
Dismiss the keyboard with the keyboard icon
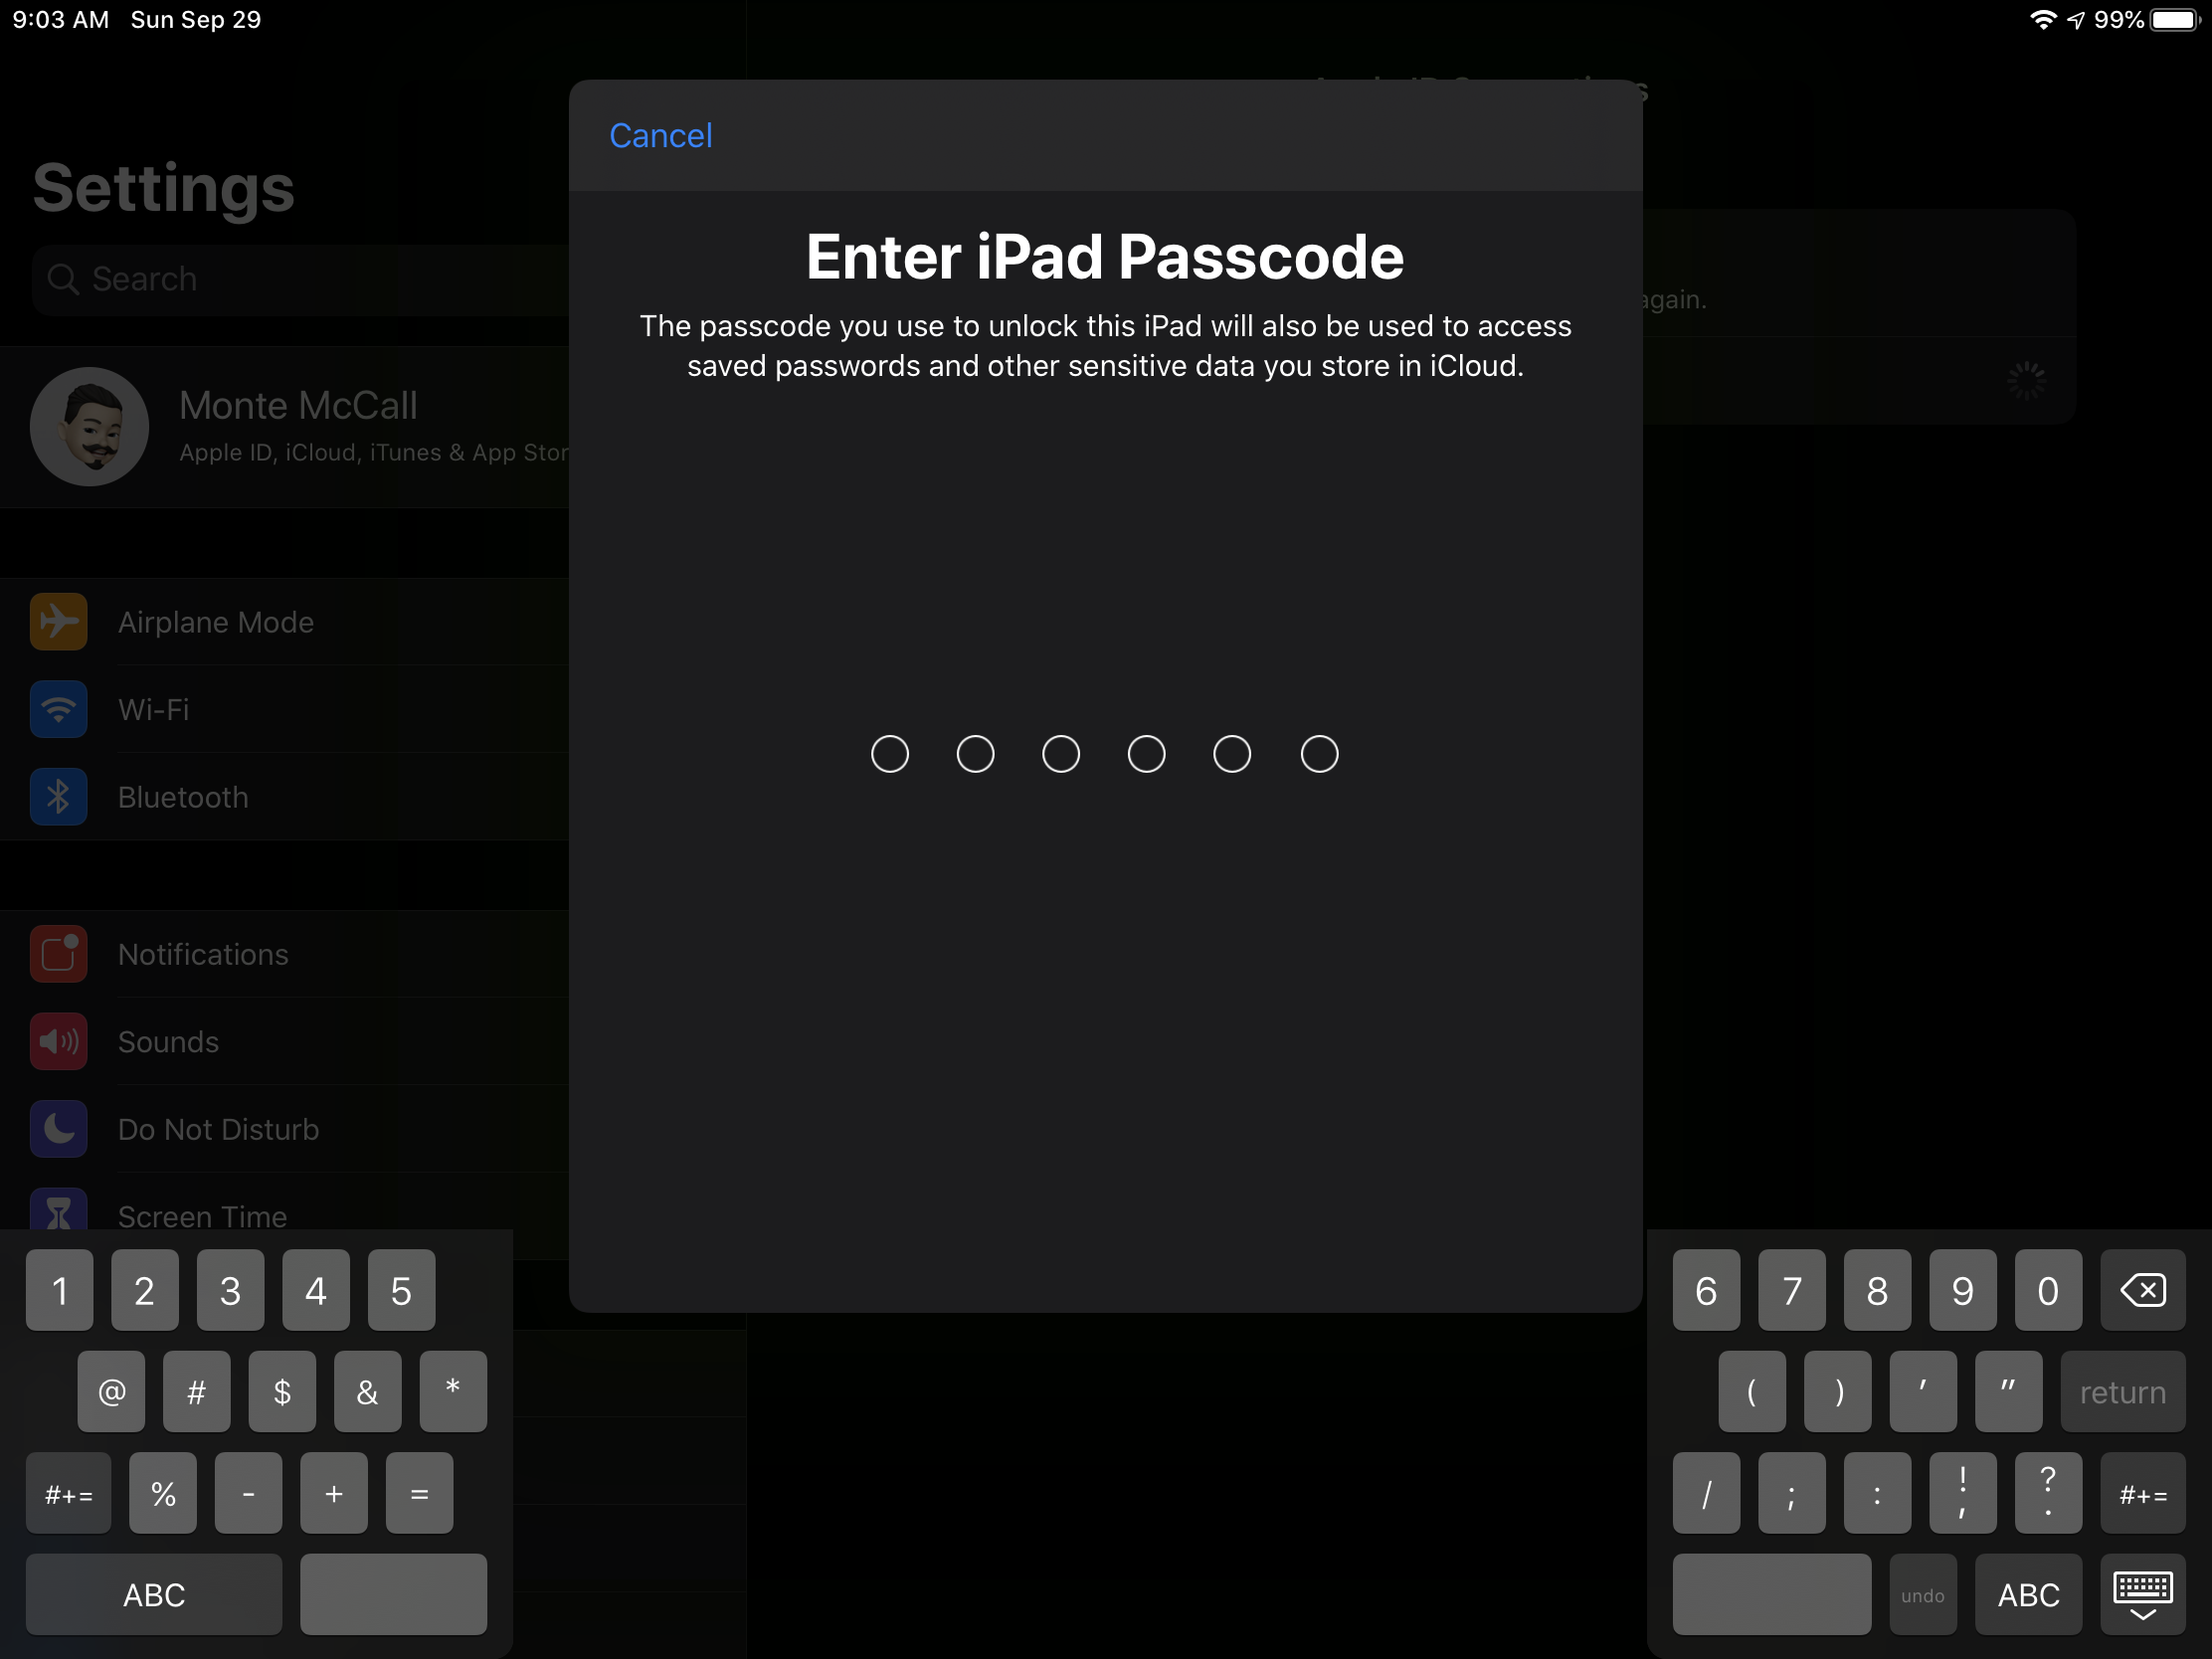tap(2143, 1594)
